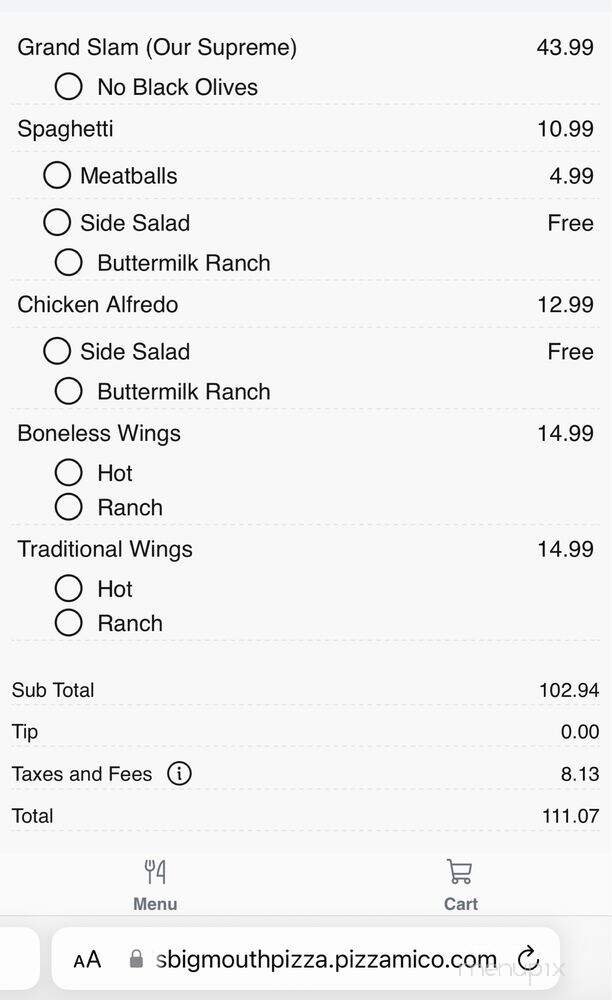The width and height of the screenshot is (612, 1000).
Task: Pick Hot flavor for Traditional Wings
Action: click(x=68, y=588)
